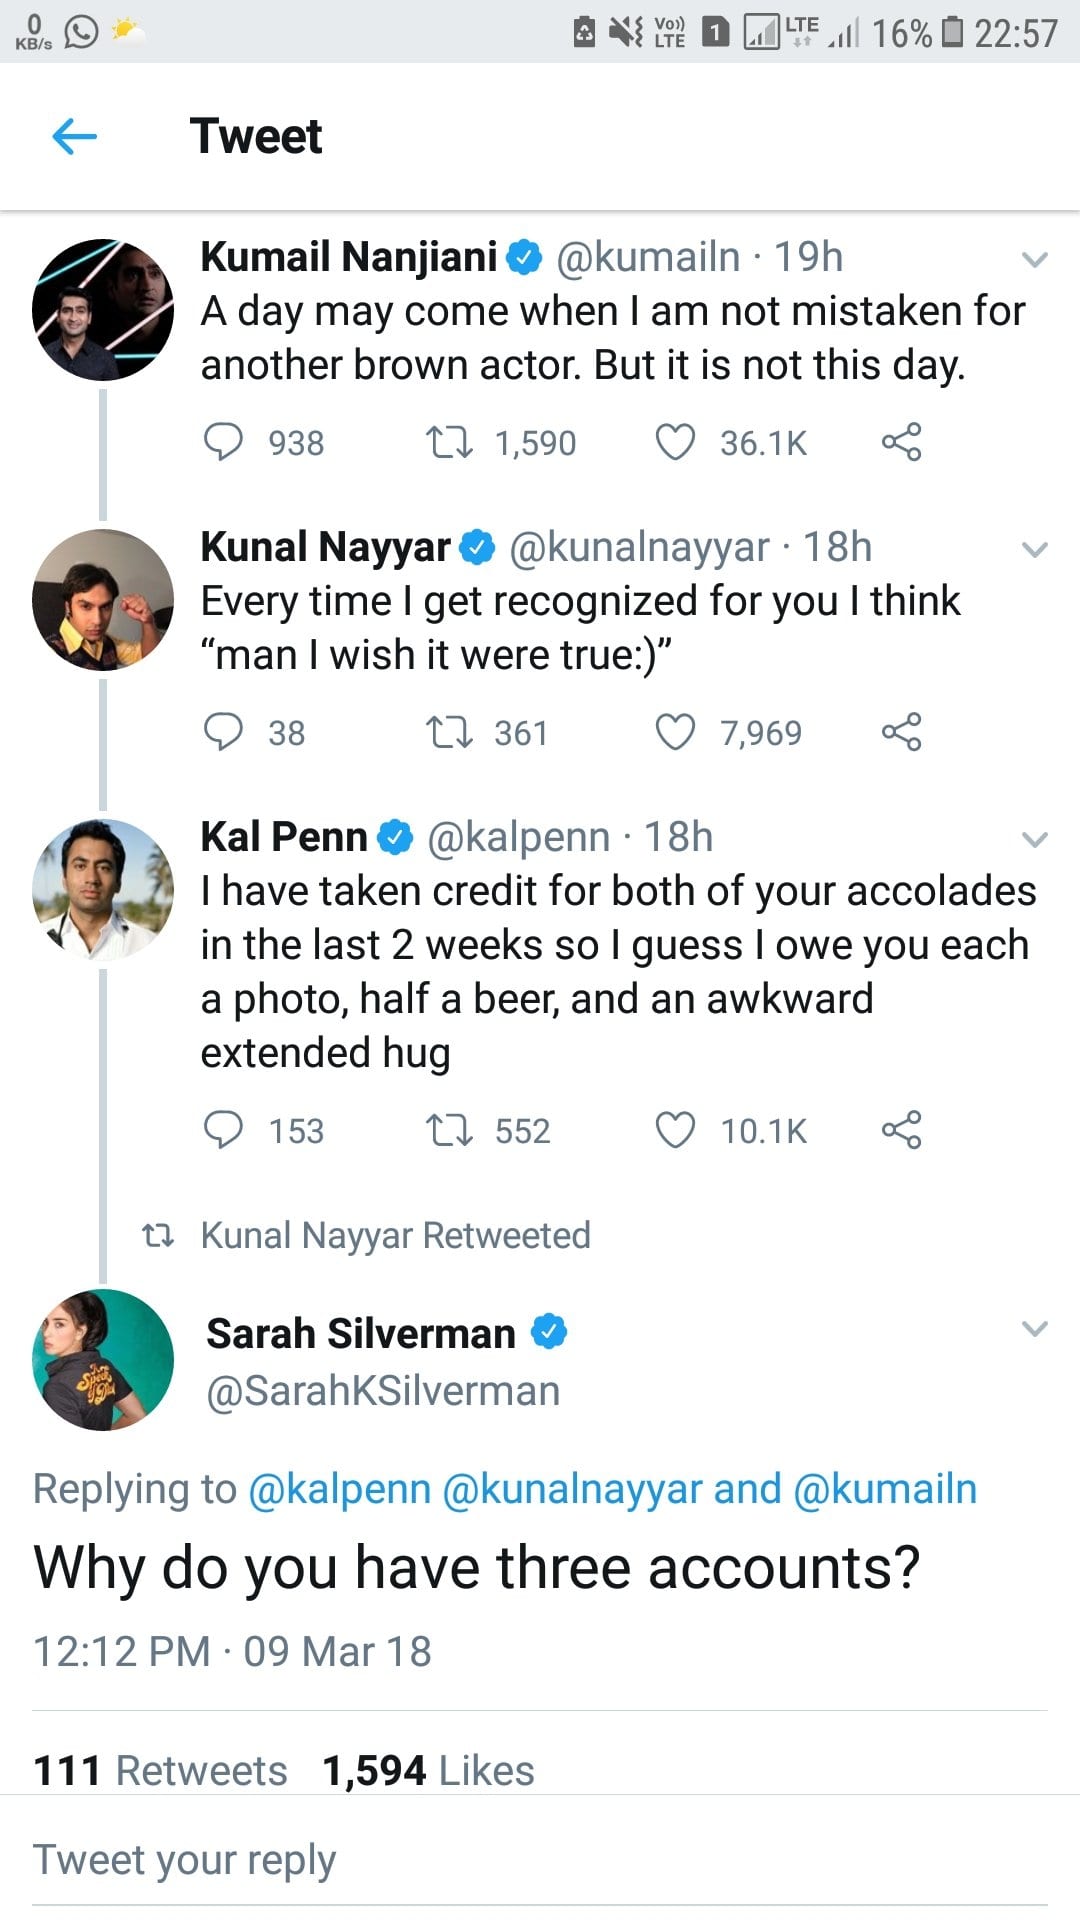This screenshot has height=1920, width=1080.
Task: Share Kal Penn's tweet
Action: pos(901,1130)
